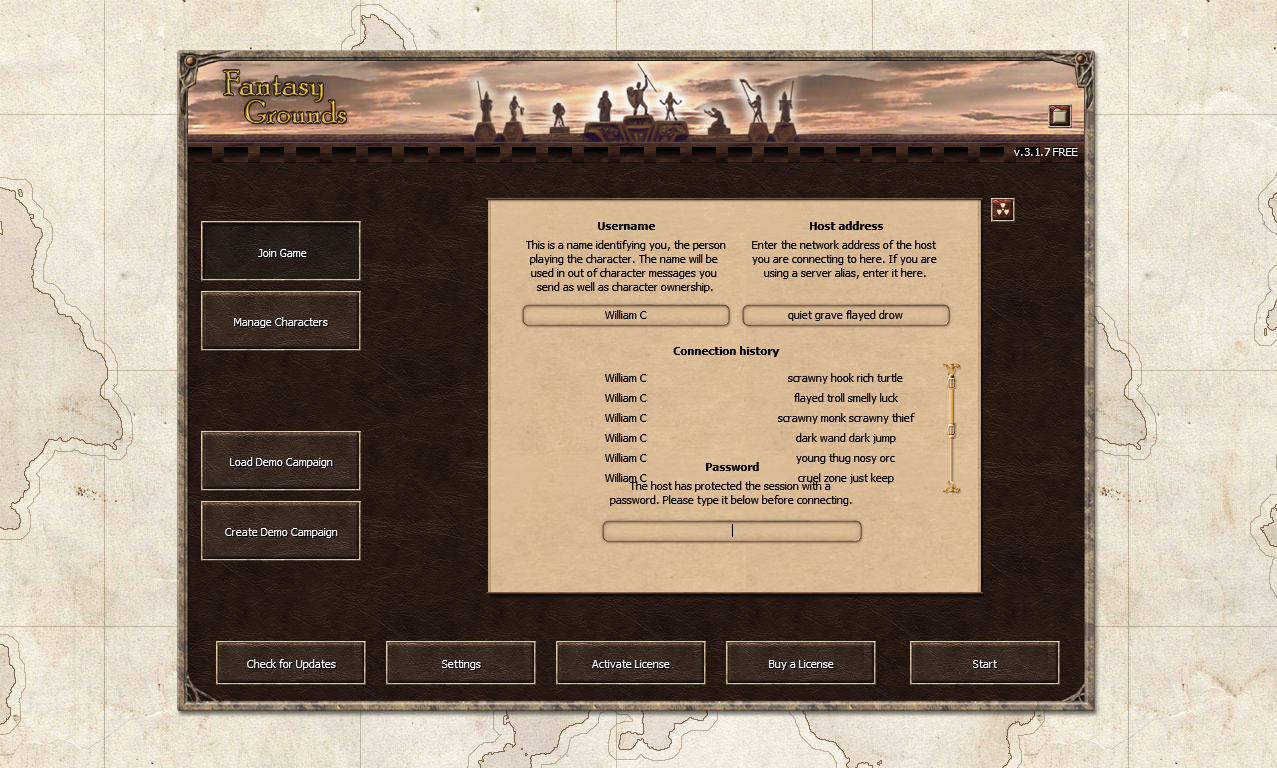The image size is (1277, 768).
Task: Select history entry scrawny monk scrawny thief
Action: pos(846,418)
